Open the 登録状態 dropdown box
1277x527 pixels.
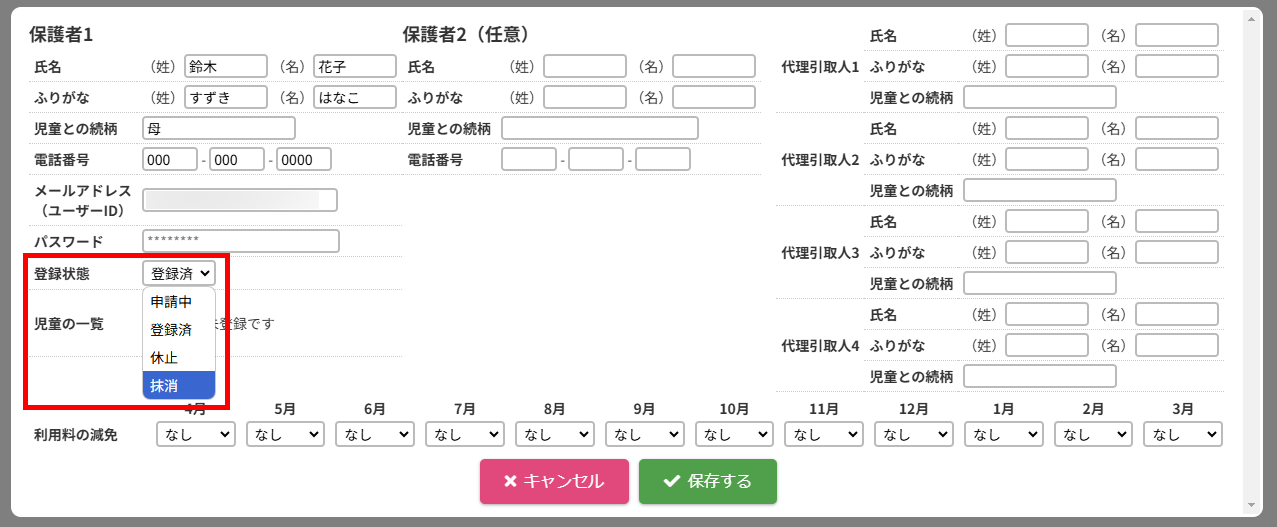[x=179, y=272]
